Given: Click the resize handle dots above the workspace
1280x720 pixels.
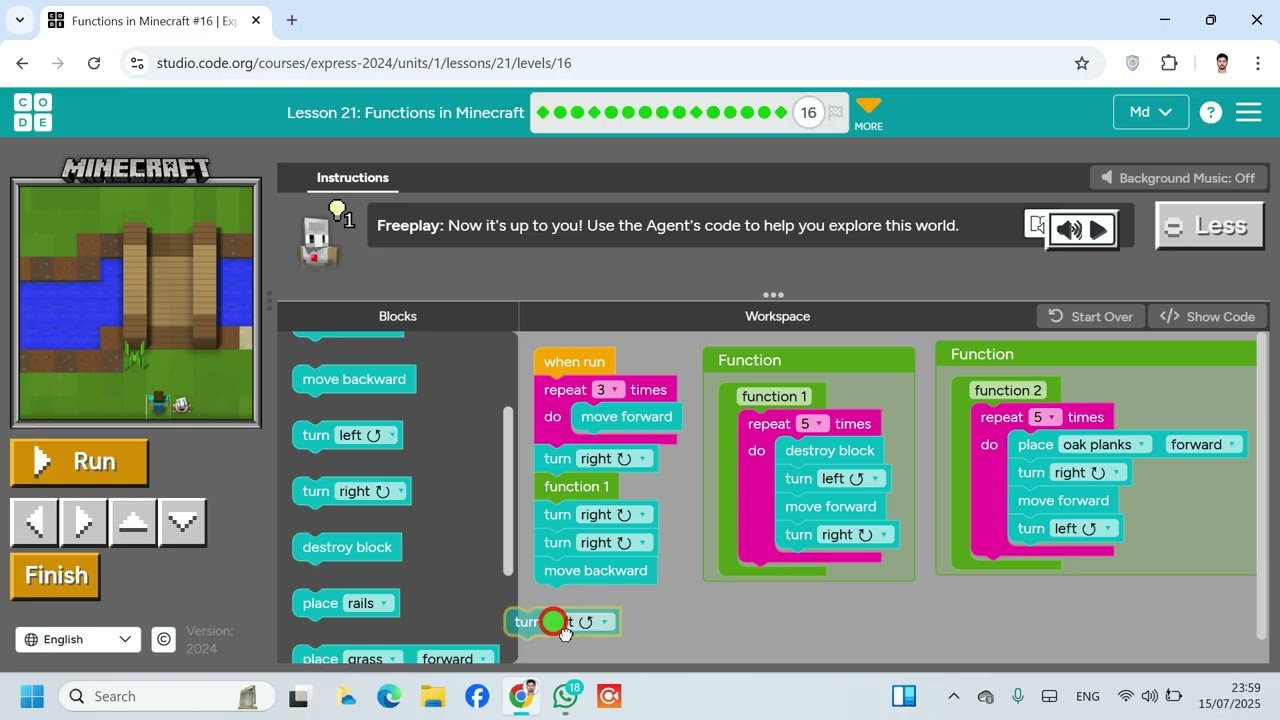Looking at the screenshot, I should coord(773,295).
